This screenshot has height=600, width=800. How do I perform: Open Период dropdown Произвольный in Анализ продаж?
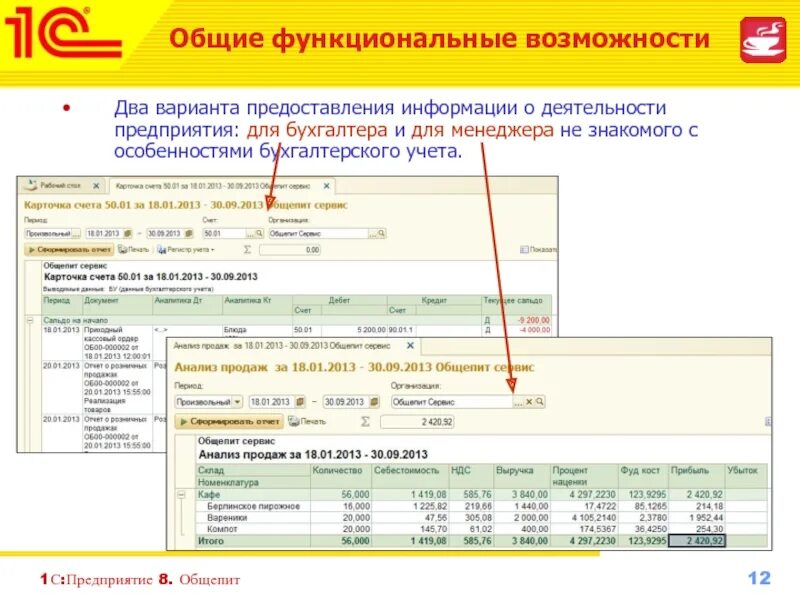(237, 402)
